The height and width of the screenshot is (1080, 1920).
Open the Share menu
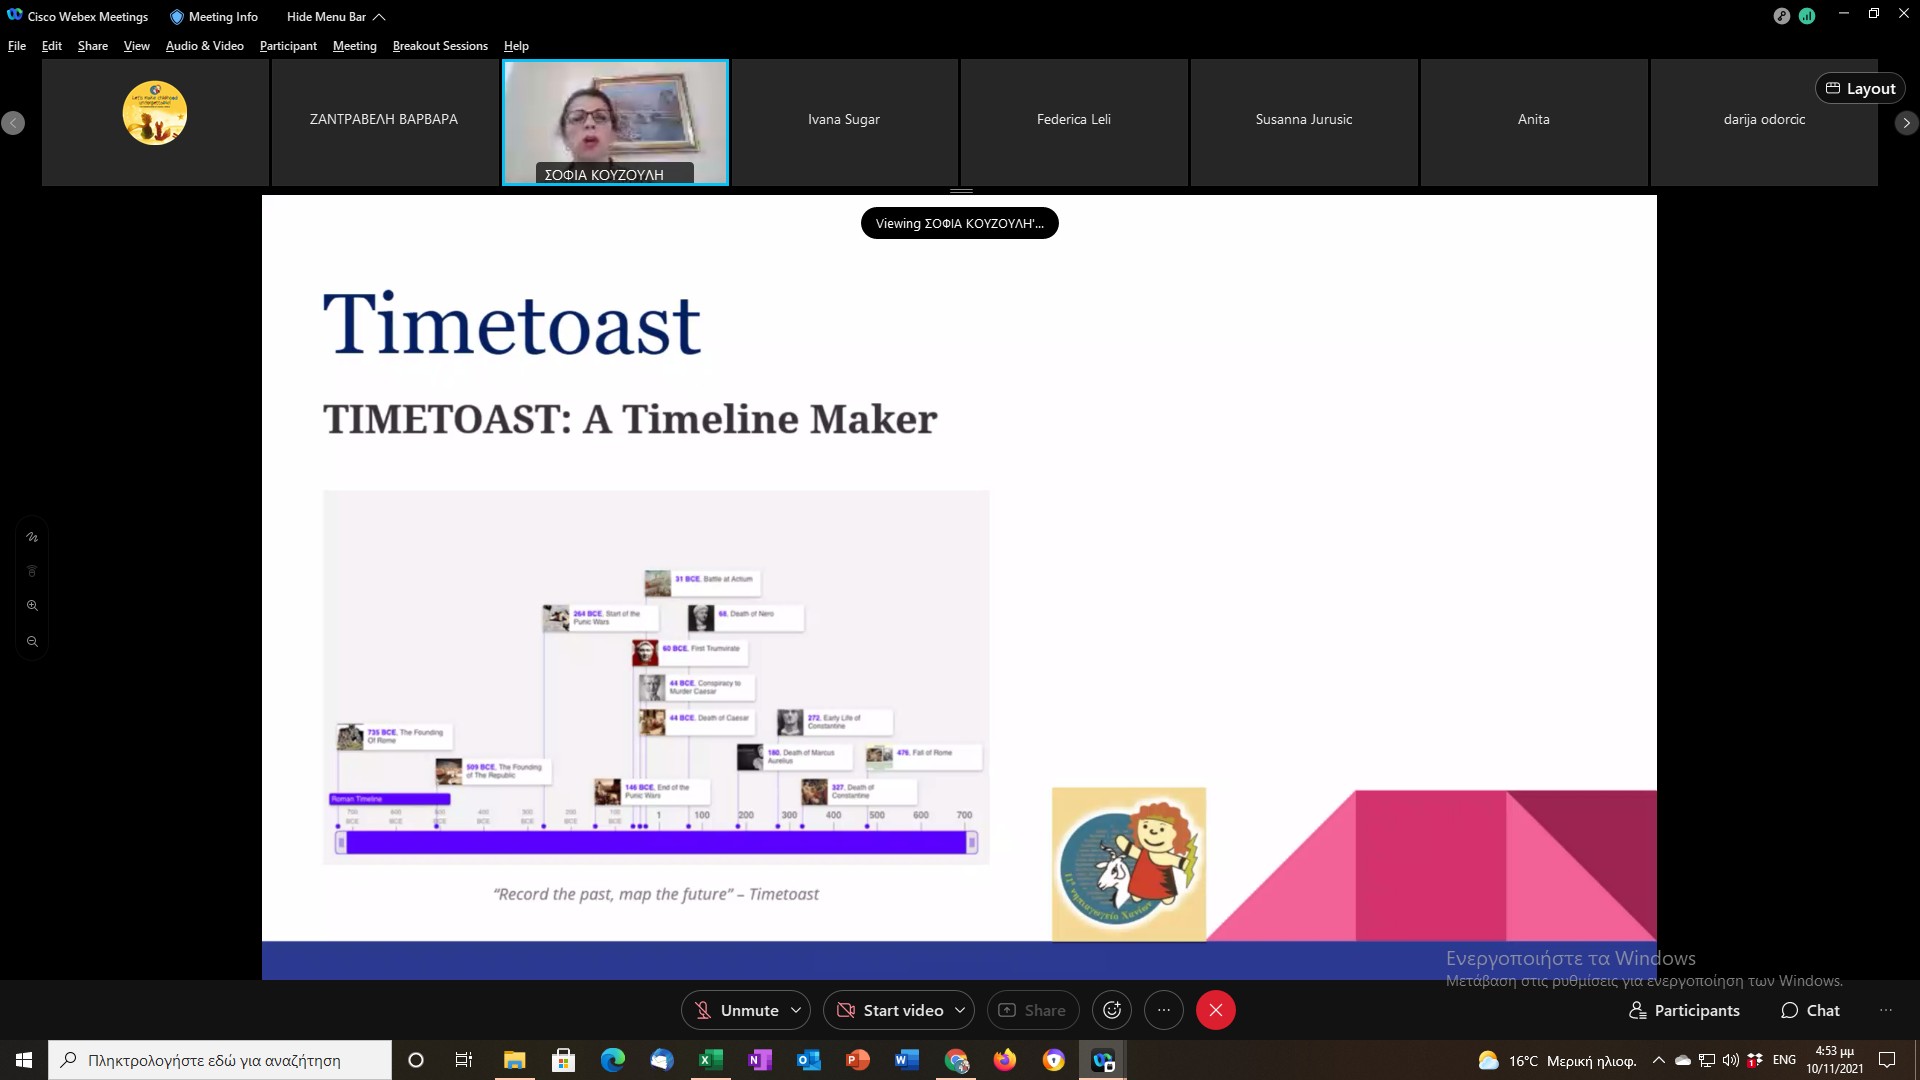tap(93, 46)
